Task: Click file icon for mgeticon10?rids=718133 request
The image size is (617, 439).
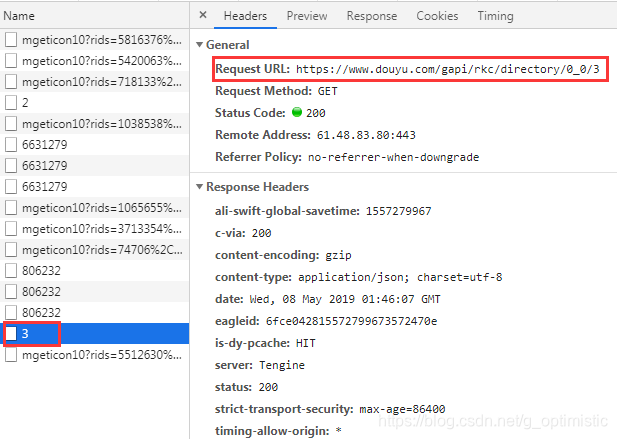Action: pyautogui.click(x=11, y=82)
